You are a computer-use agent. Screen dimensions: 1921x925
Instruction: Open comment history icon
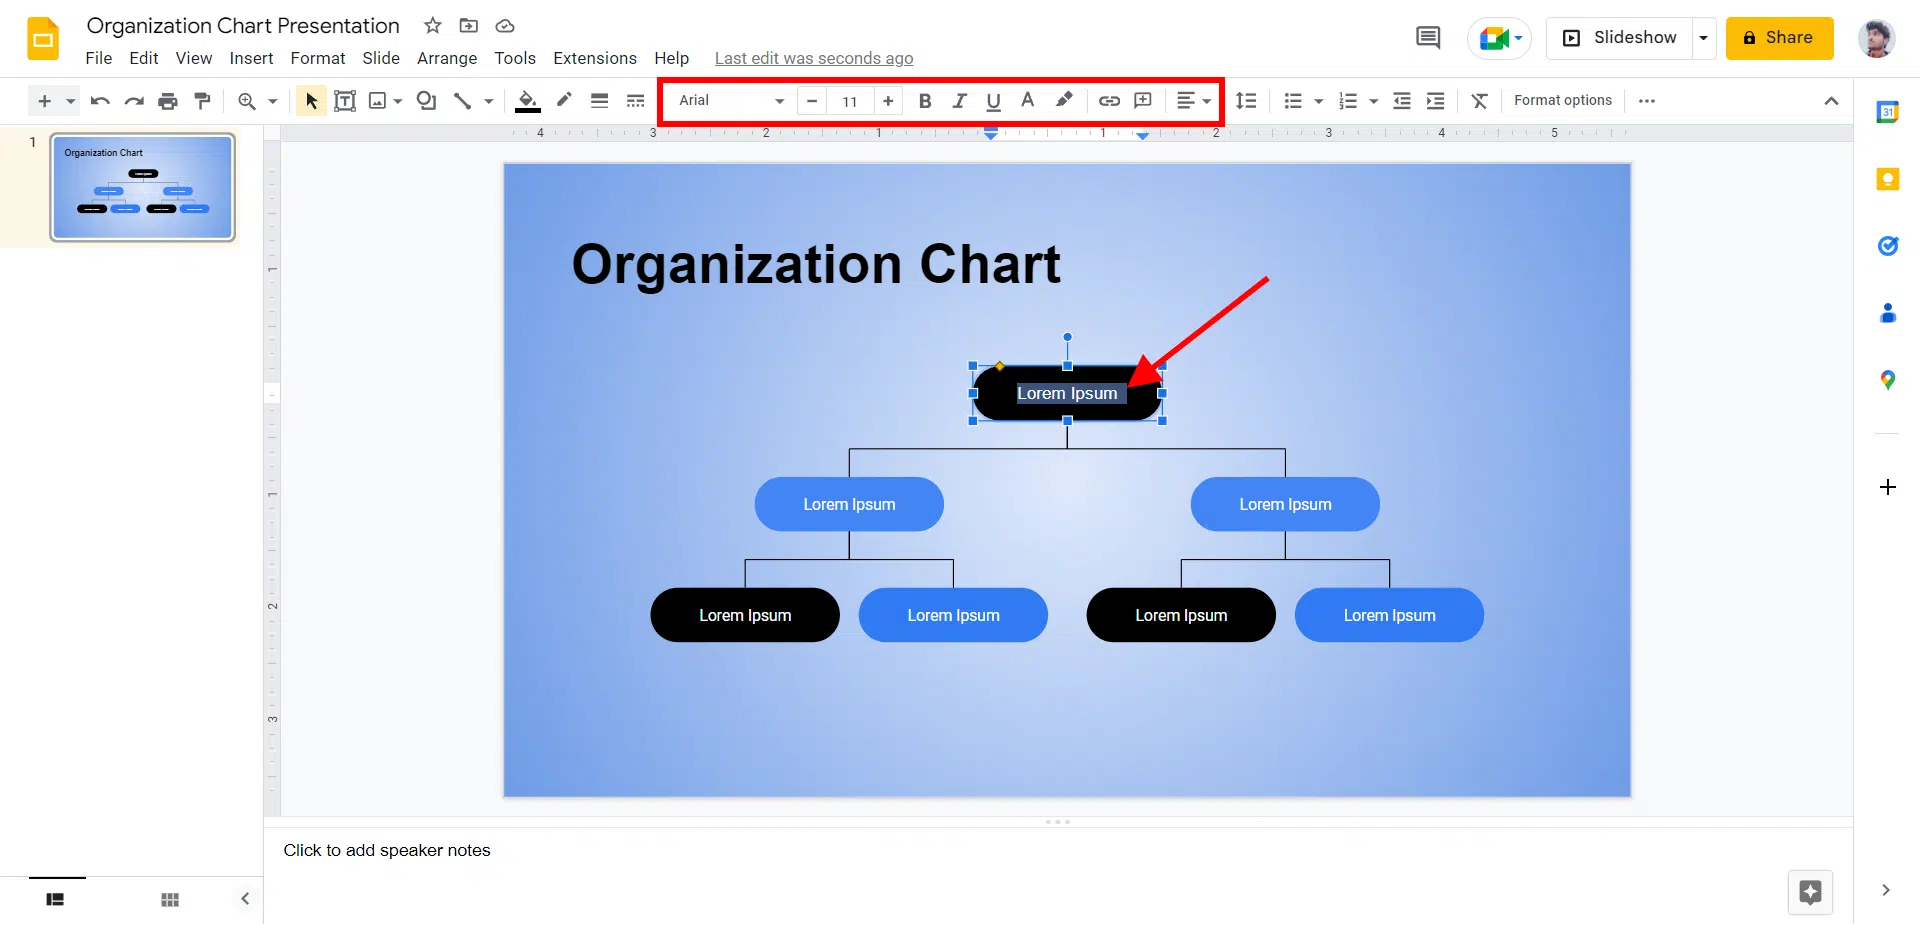(x=1428, y=38)
